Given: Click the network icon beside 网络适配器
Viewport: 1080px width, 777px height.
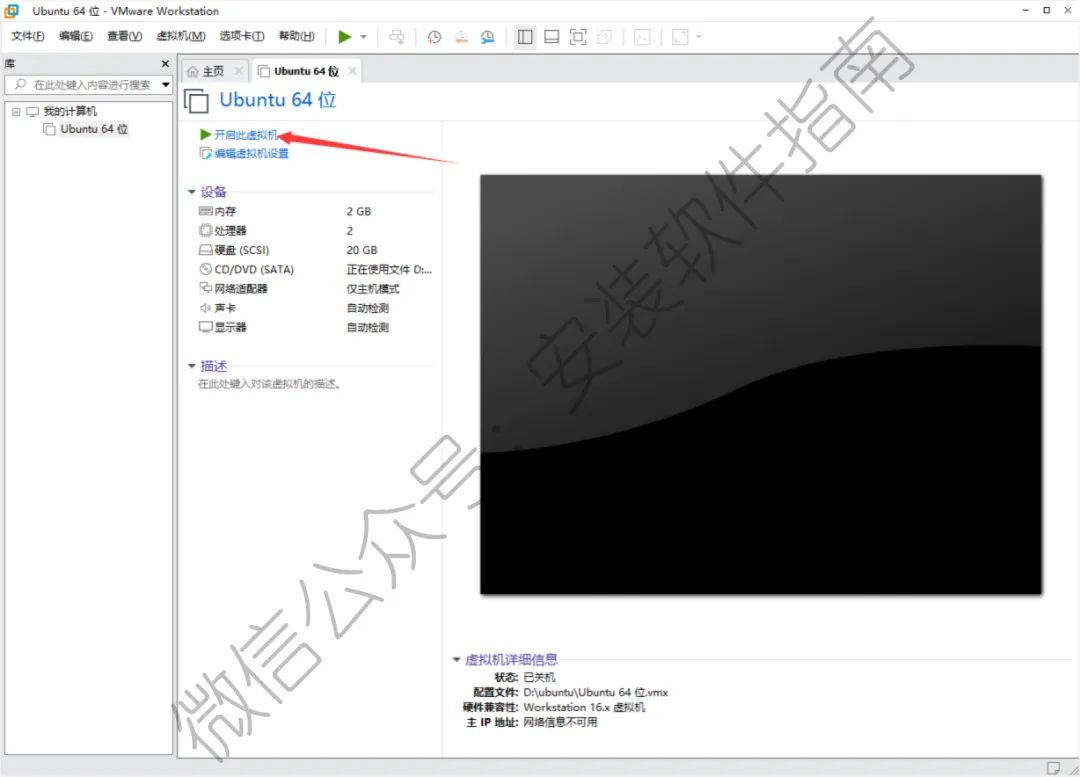Looking at the screenshot, I should pyautogui.click(x=205, y=288).
